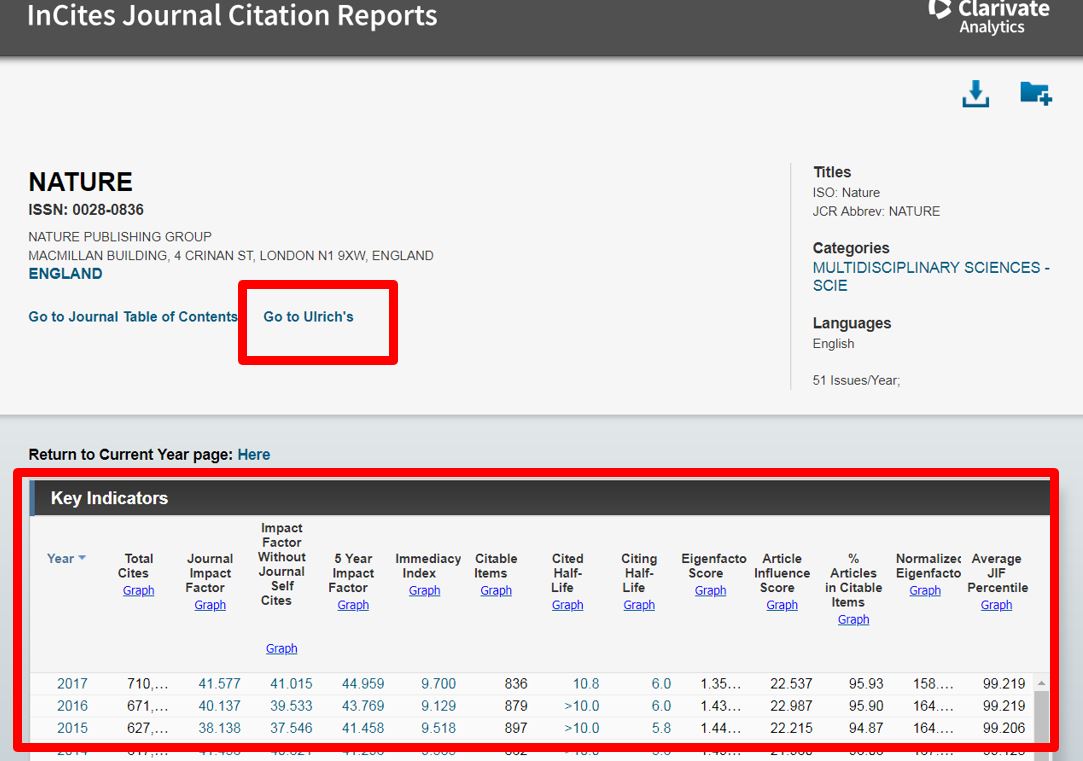Select the ISSN 0028-0836 text

[86, 209]
